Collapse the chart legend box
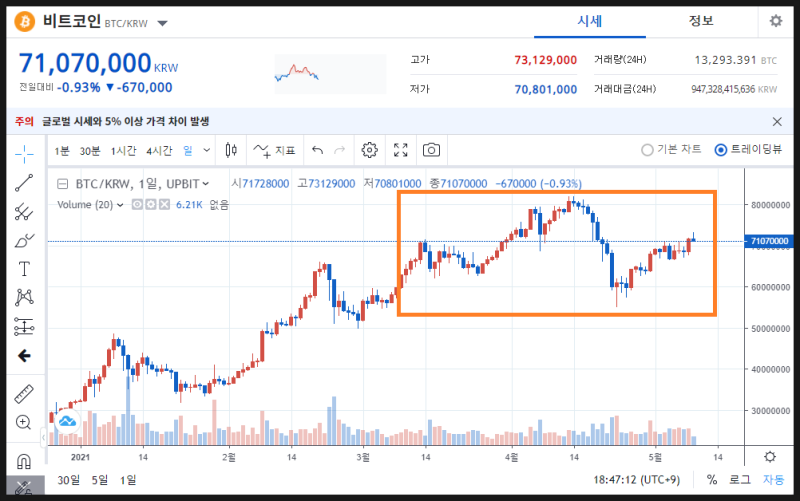 (x=62, y=184)
